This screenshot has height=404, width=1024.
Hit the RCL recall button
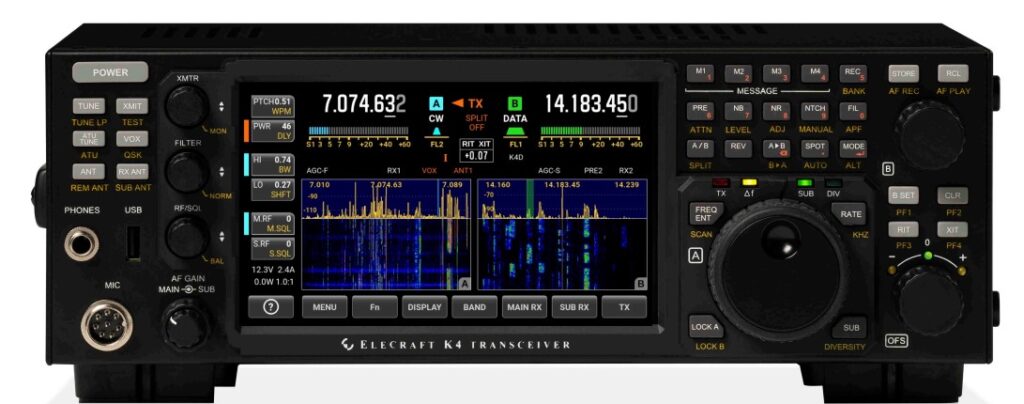pos(952,73)
